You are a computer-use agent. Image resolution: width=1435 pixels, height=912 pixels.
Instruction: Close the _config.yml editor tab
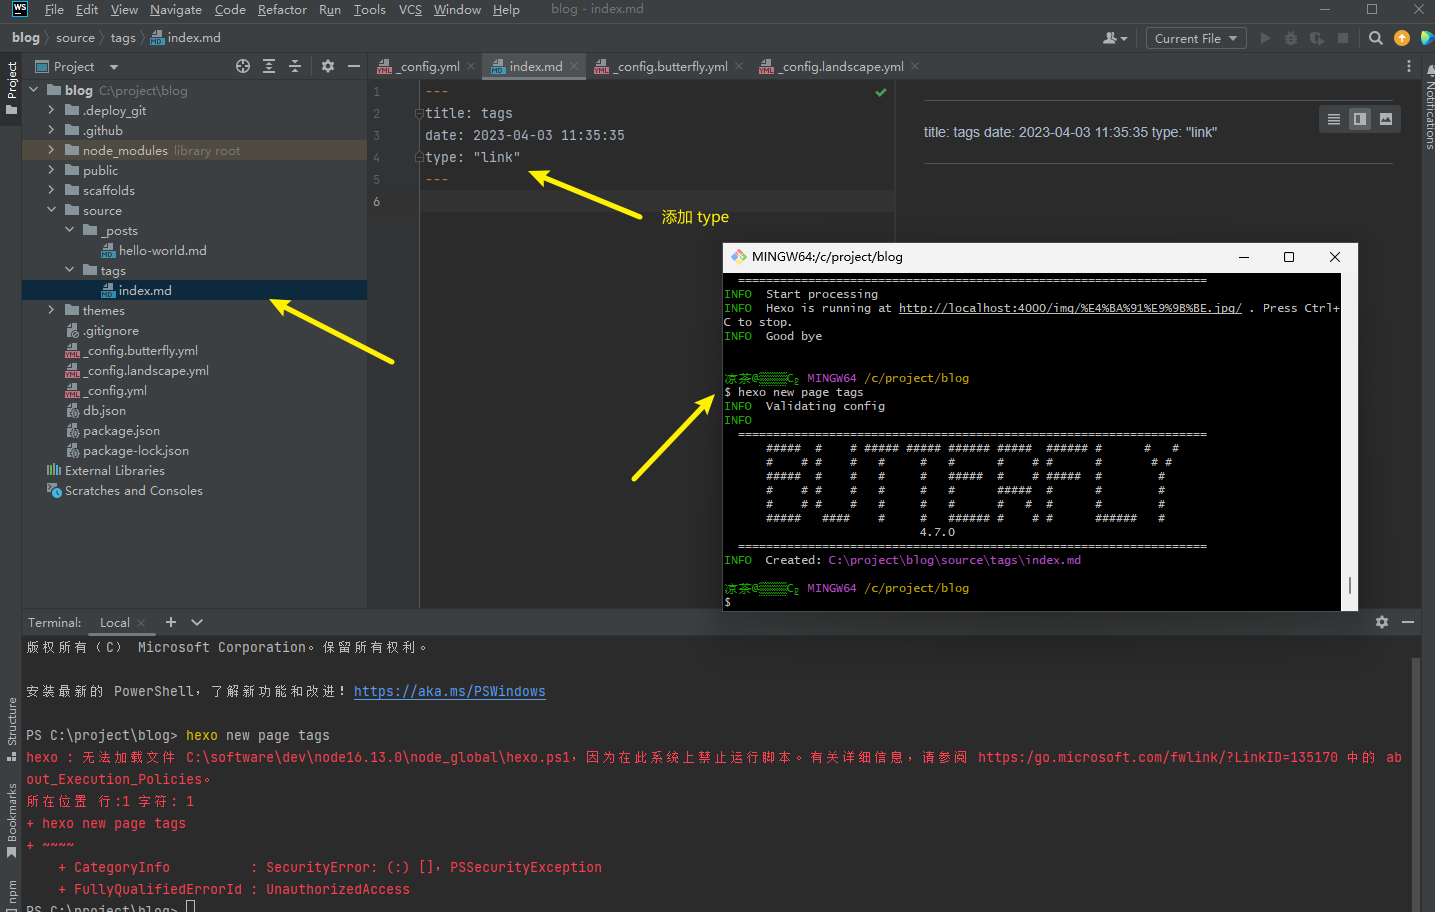[471, 66]
